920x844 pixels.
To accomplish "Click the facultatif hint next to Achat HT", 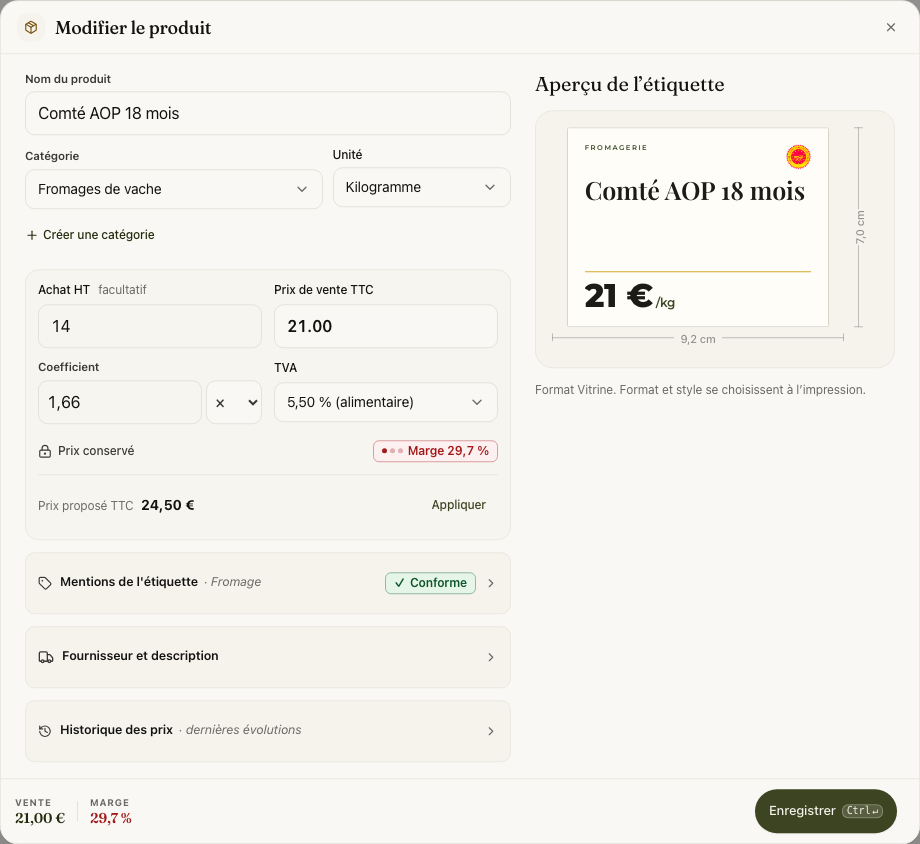I will 122,289.
